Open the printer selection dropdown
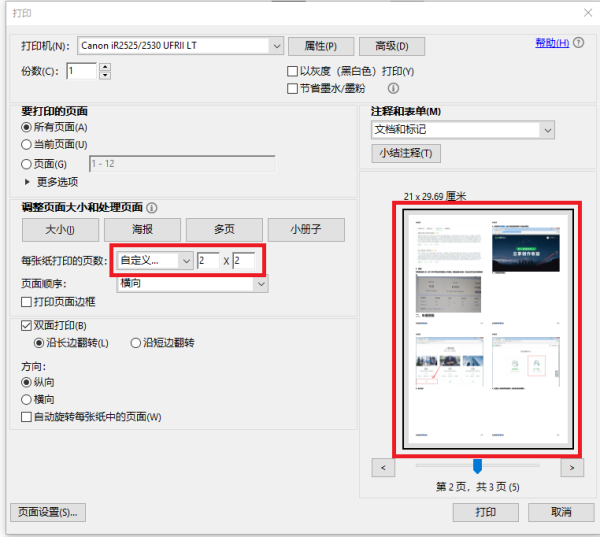 (x=275, y=46)
